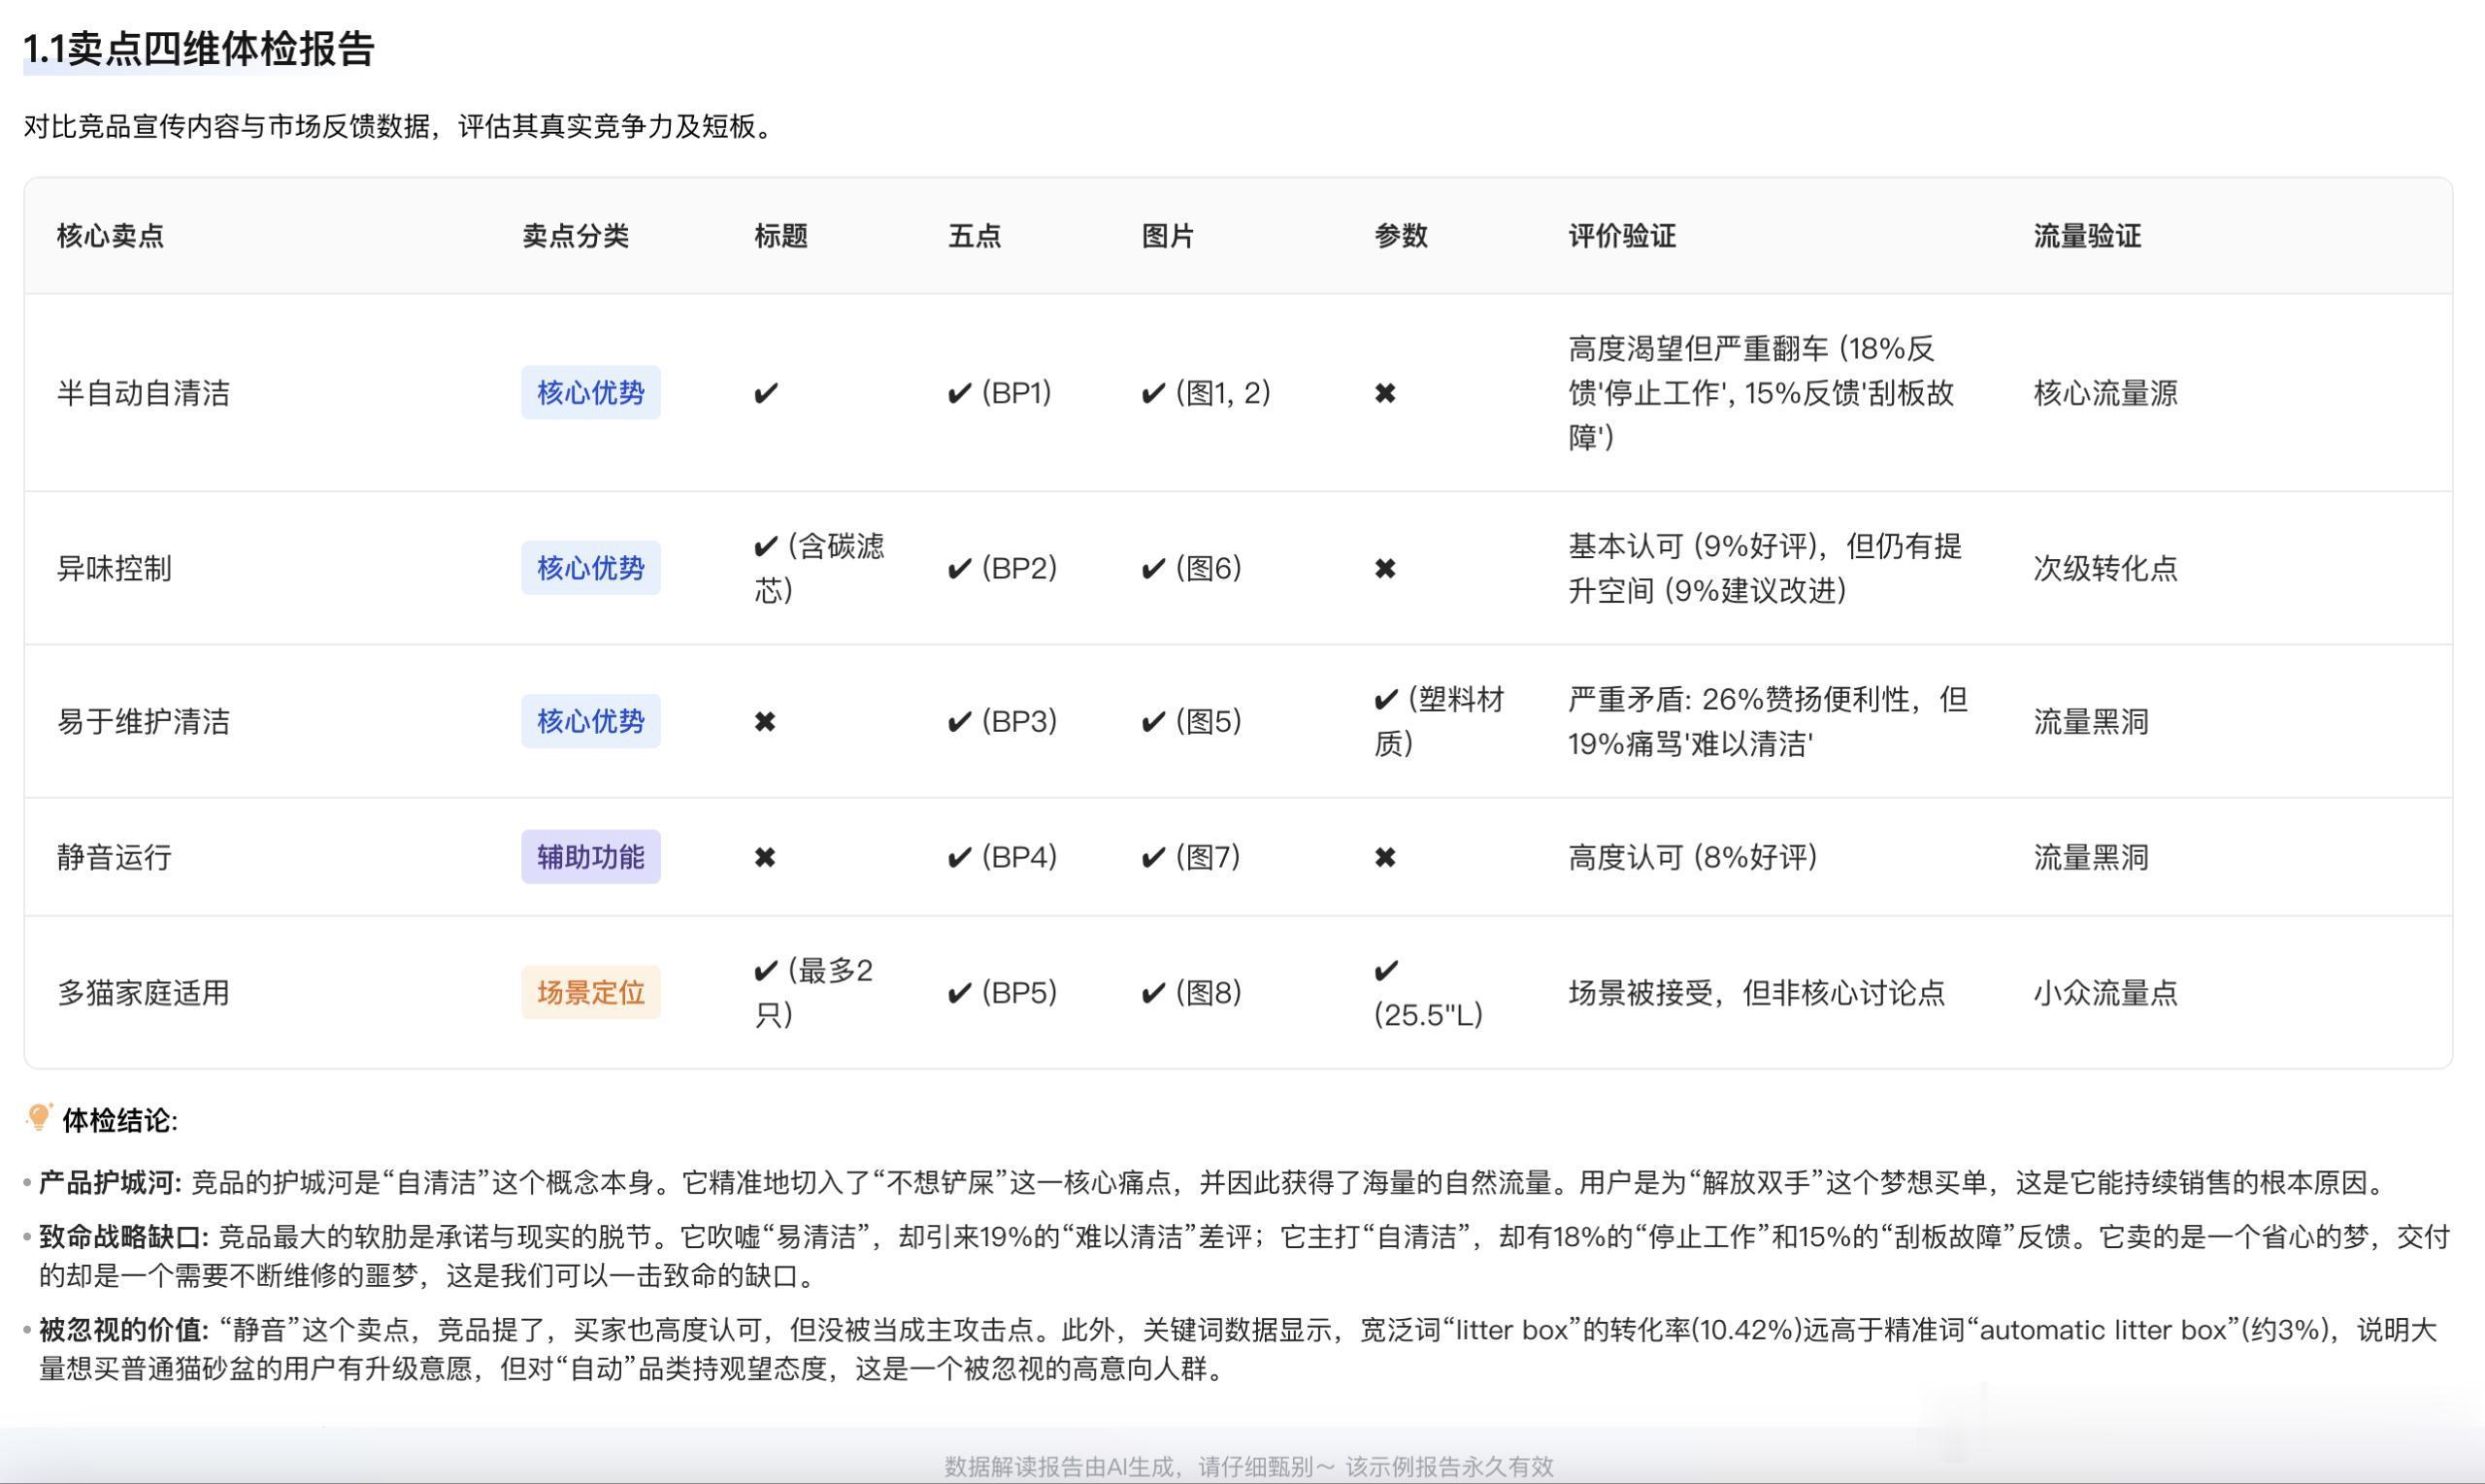
Task: Click the ✔ (图5) cell
Action: 1191,721
